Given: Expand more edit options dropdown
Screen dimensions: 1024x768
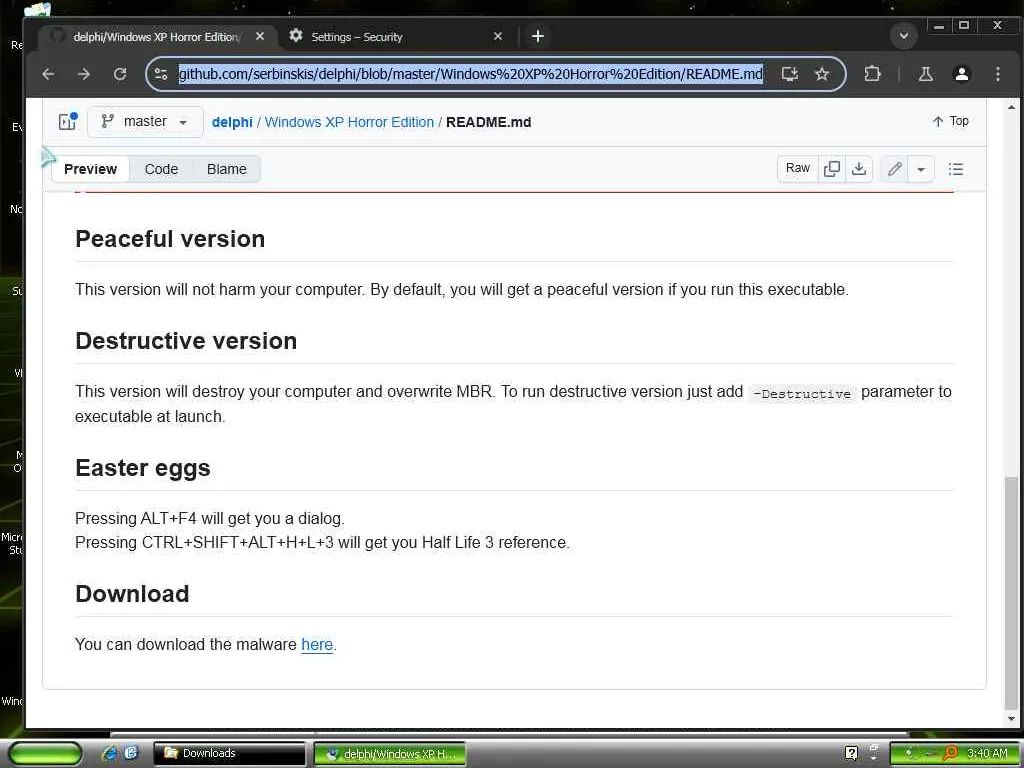Looking at the screenshot, I should tap(921, 169).
